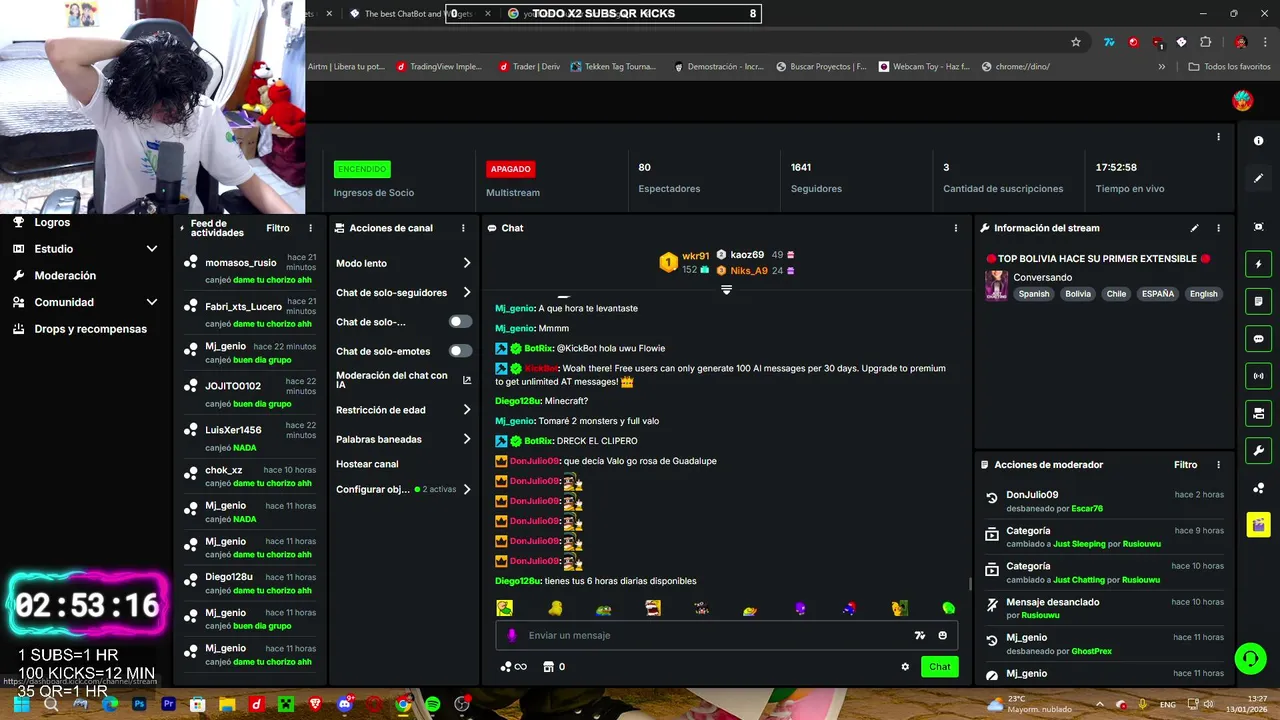
Task: Collapse chat leaderboard arrow
Action: click(x=726, y=290)
